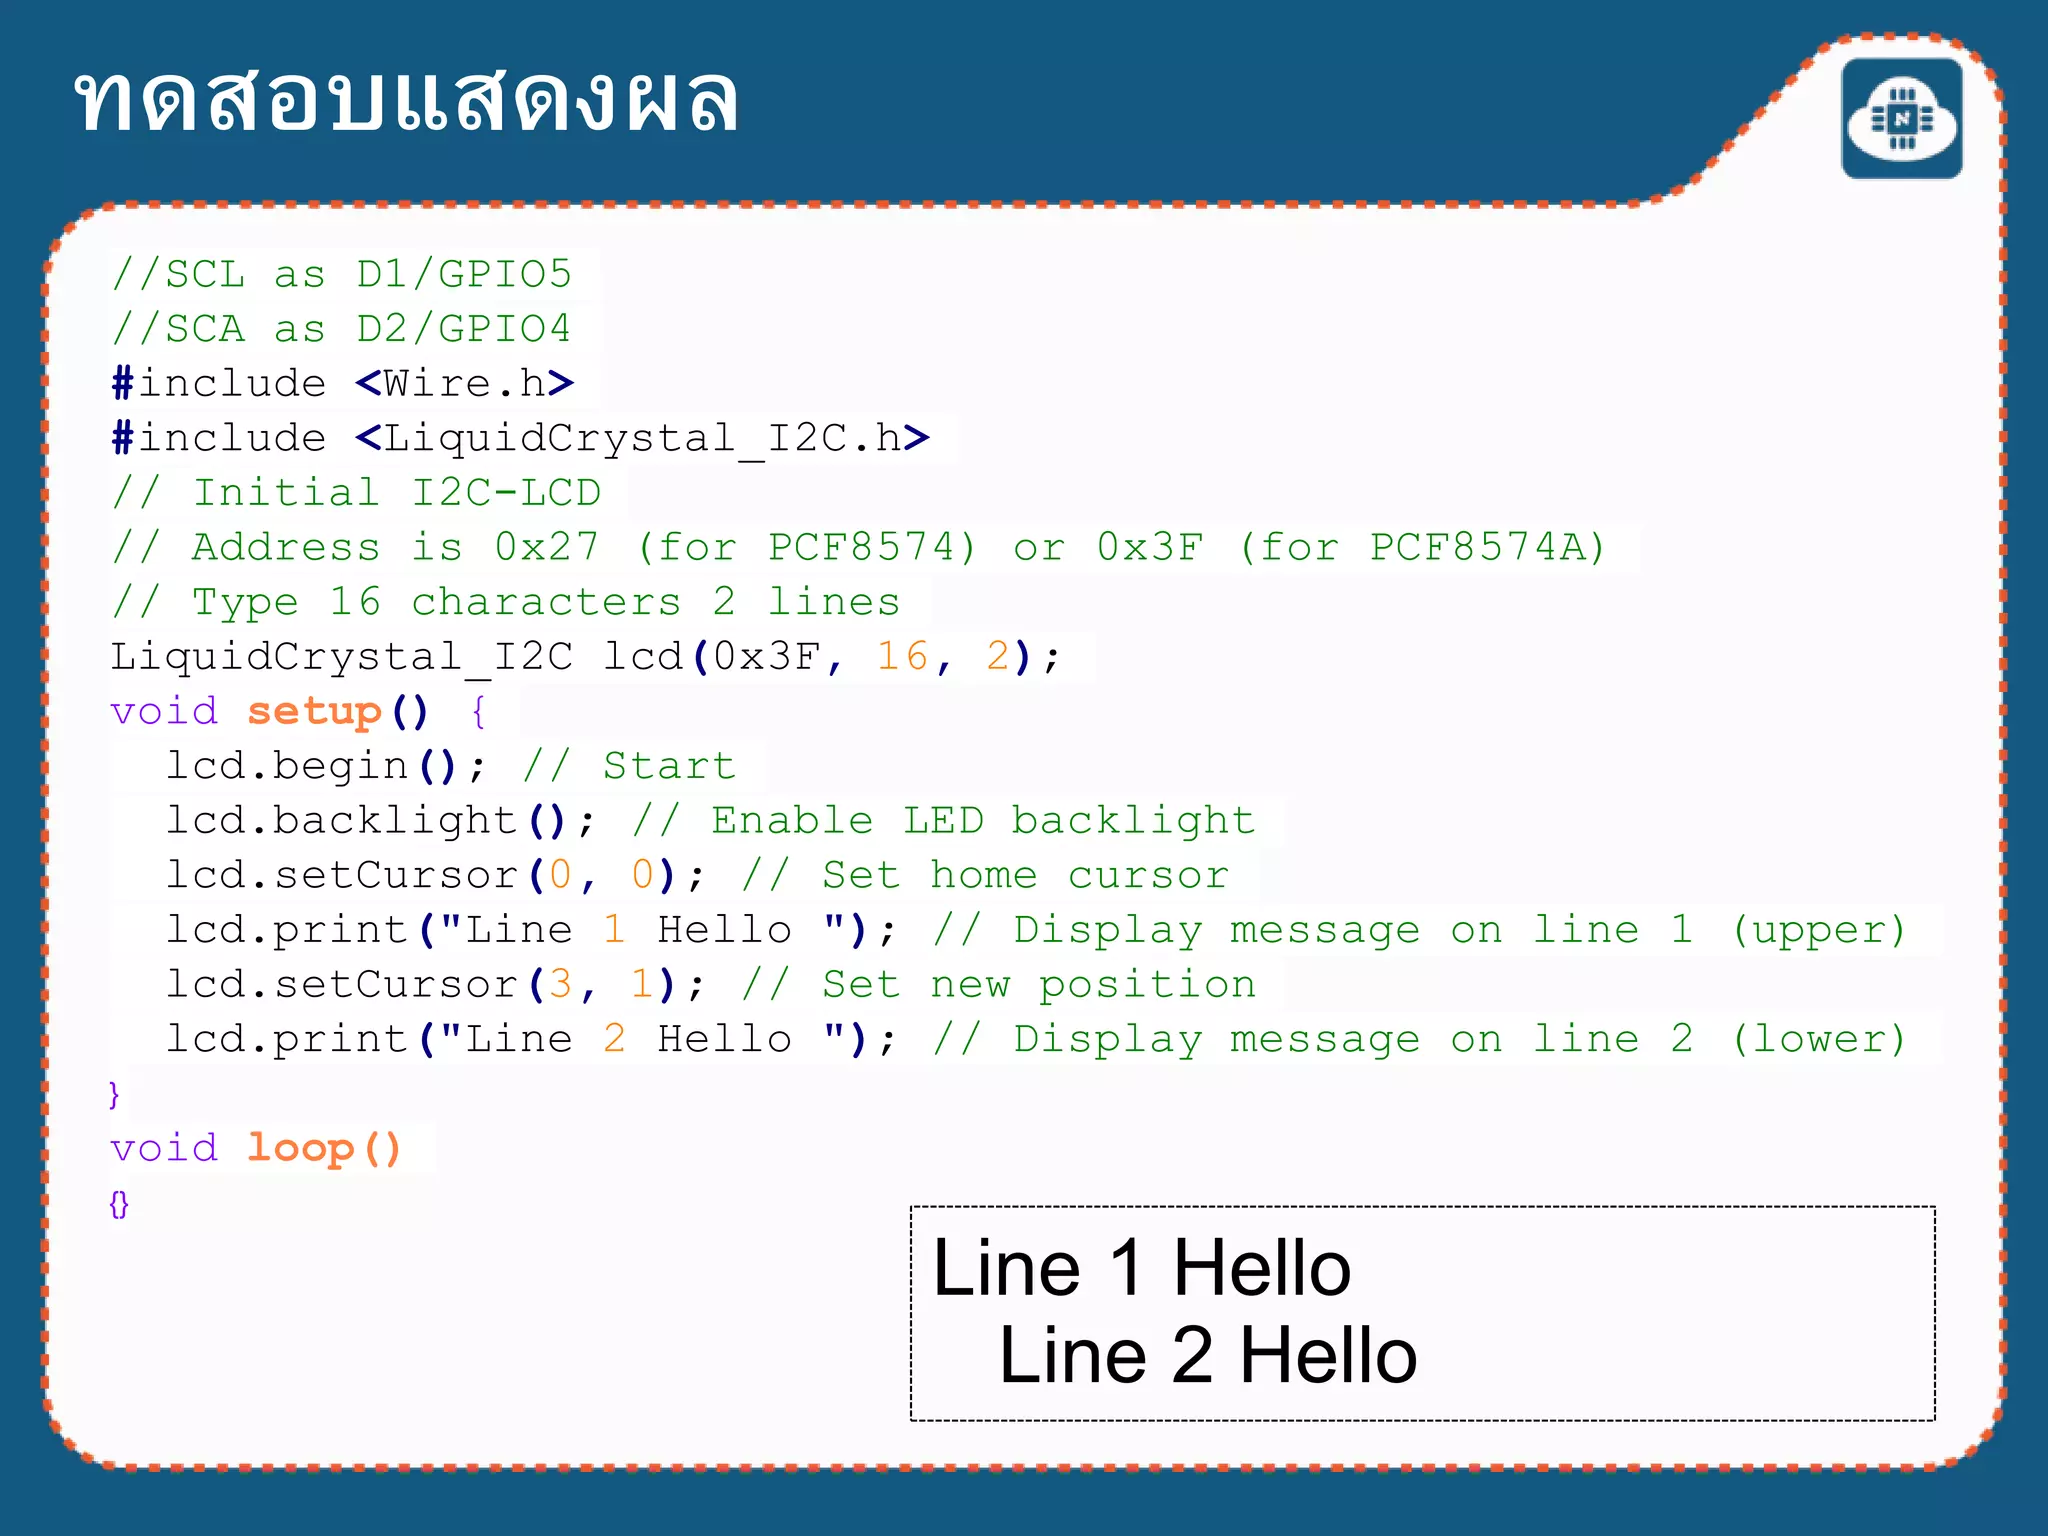Click the comment "// Type 16 characters 2 lines"
The image size is (2048, 1536).
coord(506,601)
